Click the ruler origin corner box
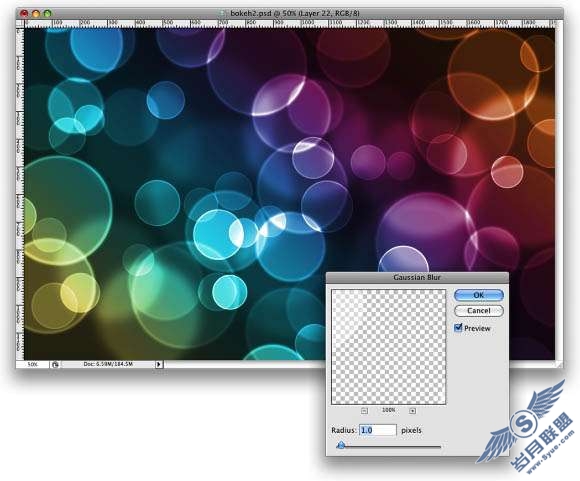The width and height of the screenshot is (580, 481). point(20,23)
